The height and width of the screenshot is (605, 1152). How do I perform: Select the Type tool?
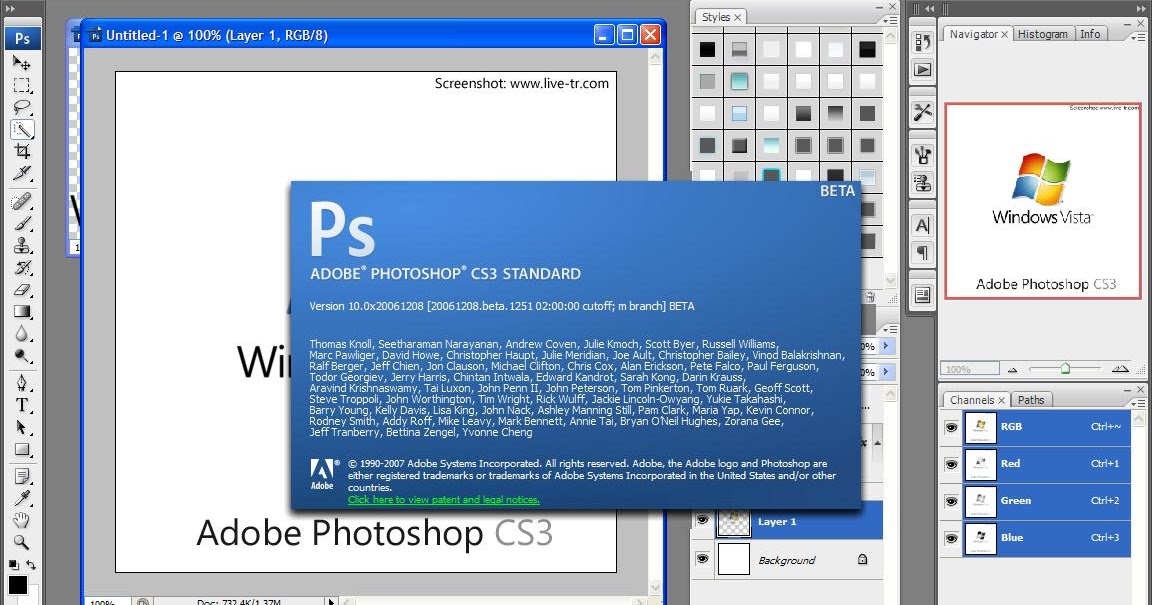pos(22,405)
